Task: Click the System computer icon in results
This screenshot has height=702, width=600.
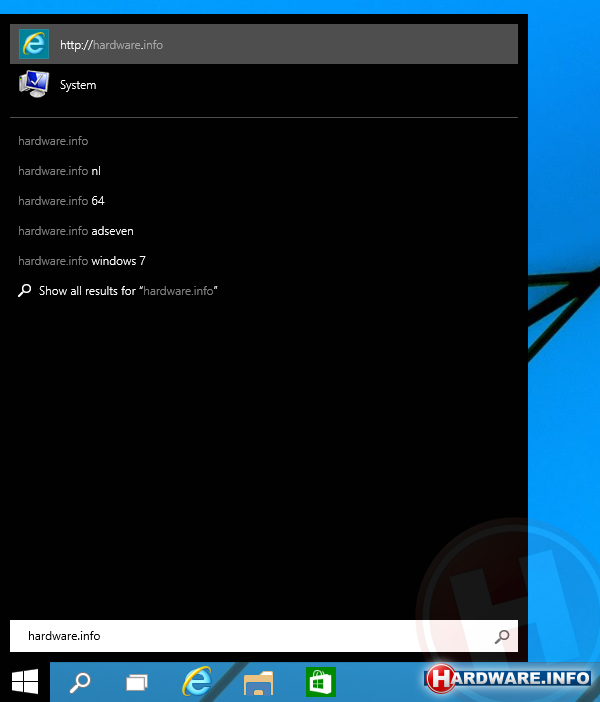Action: click(34, 84)
